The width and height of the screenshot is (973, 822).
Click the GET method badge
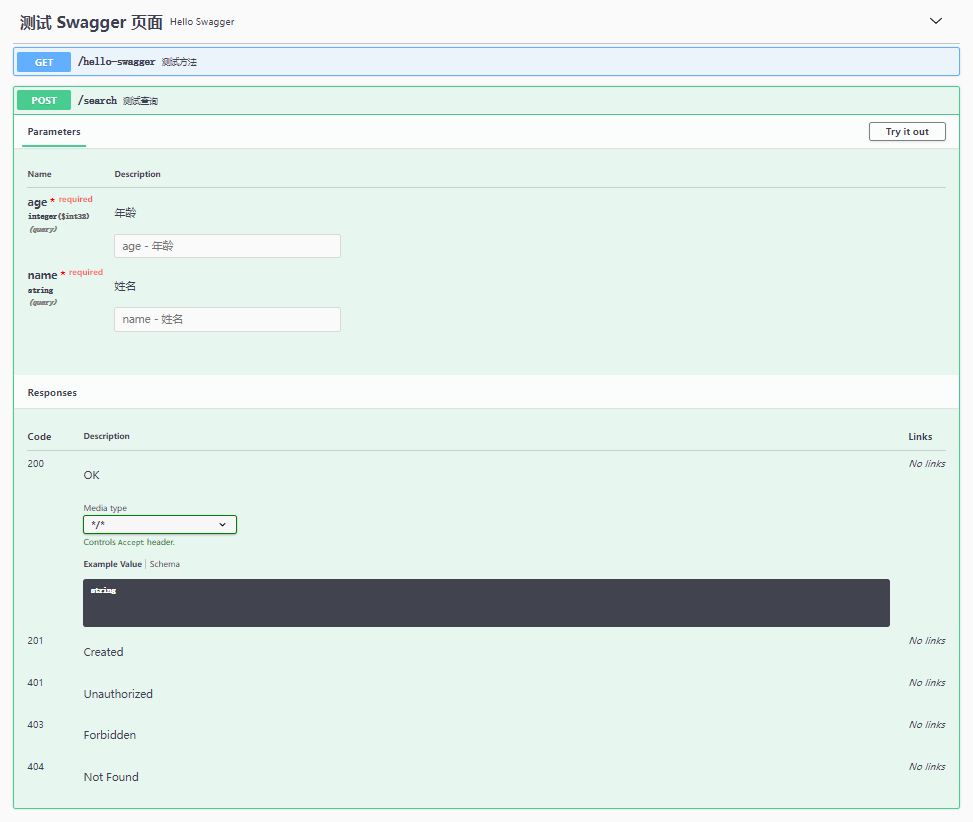[44, 62]
